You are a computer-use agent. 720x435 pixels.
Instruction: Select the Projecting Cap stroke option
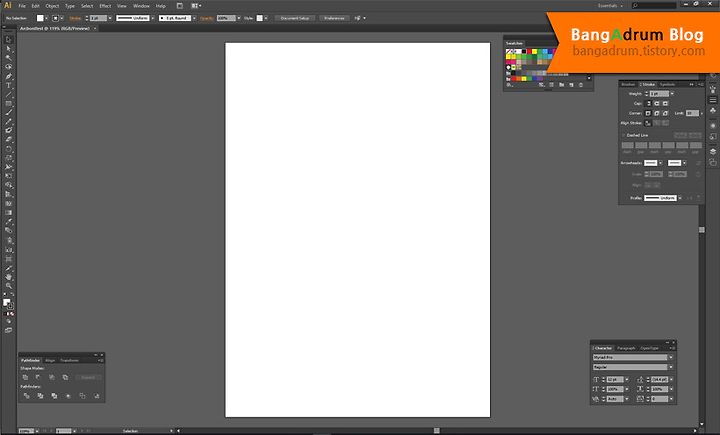(x=665, y=103)
